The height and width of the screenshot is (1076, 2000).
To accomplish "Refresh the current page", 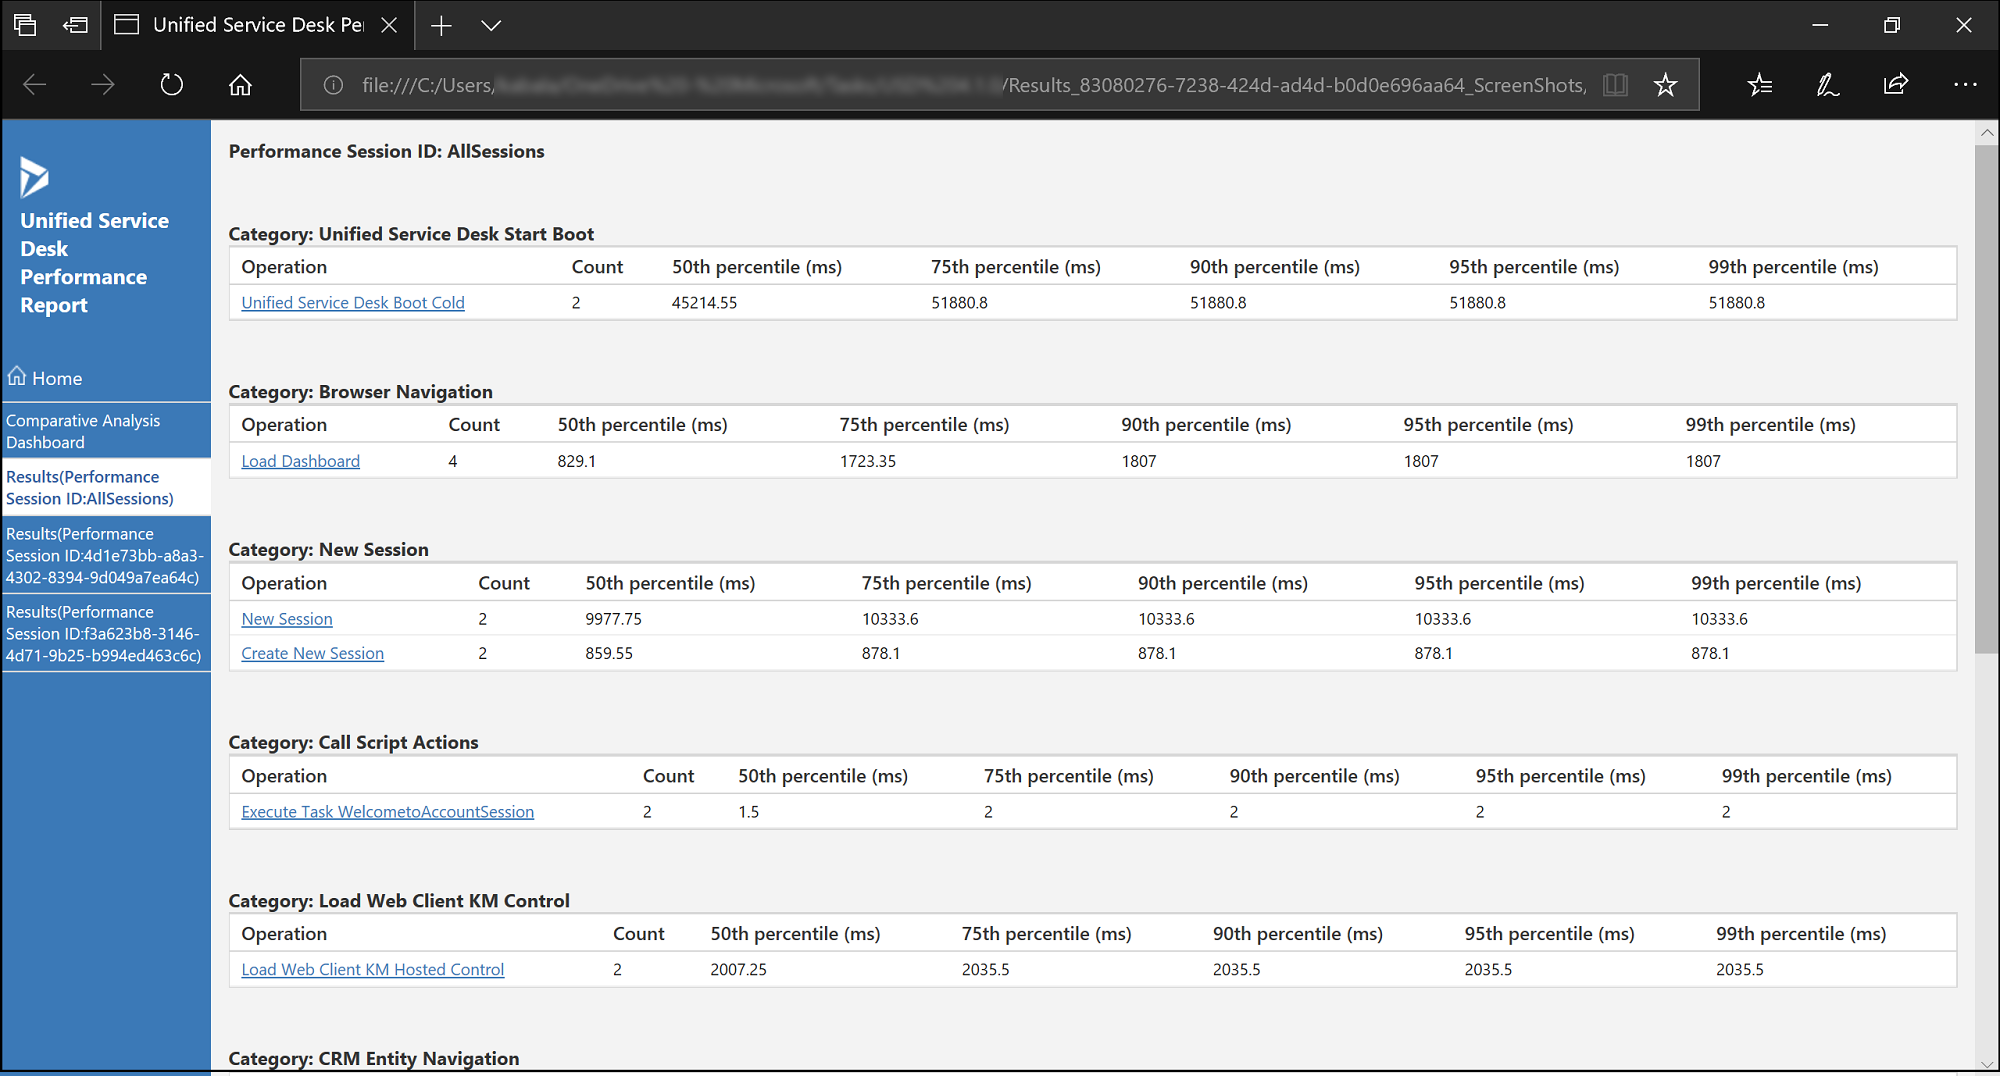I will 171,84.
